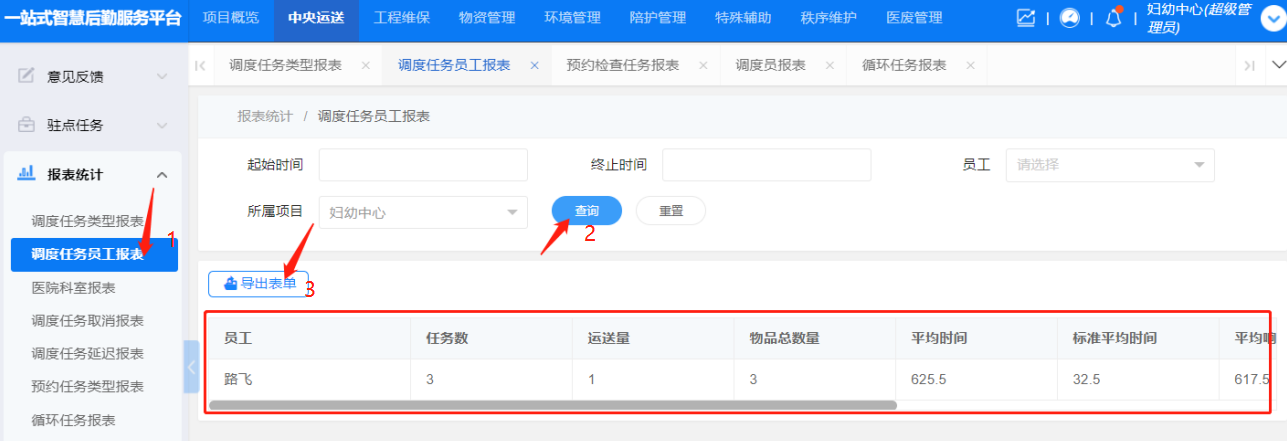
Task: Click the 一站式智慧后勤服务平台 platform title
Action: [x=94, y=19]
